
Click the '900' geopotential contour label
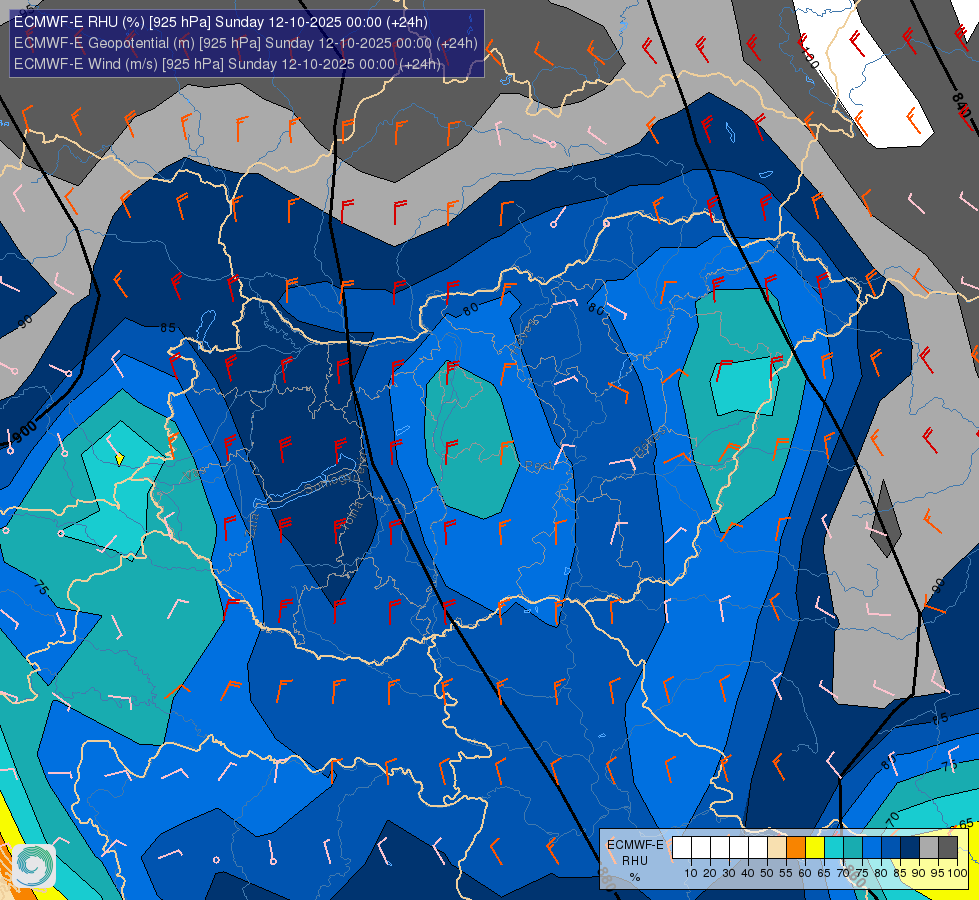[24, 432]
